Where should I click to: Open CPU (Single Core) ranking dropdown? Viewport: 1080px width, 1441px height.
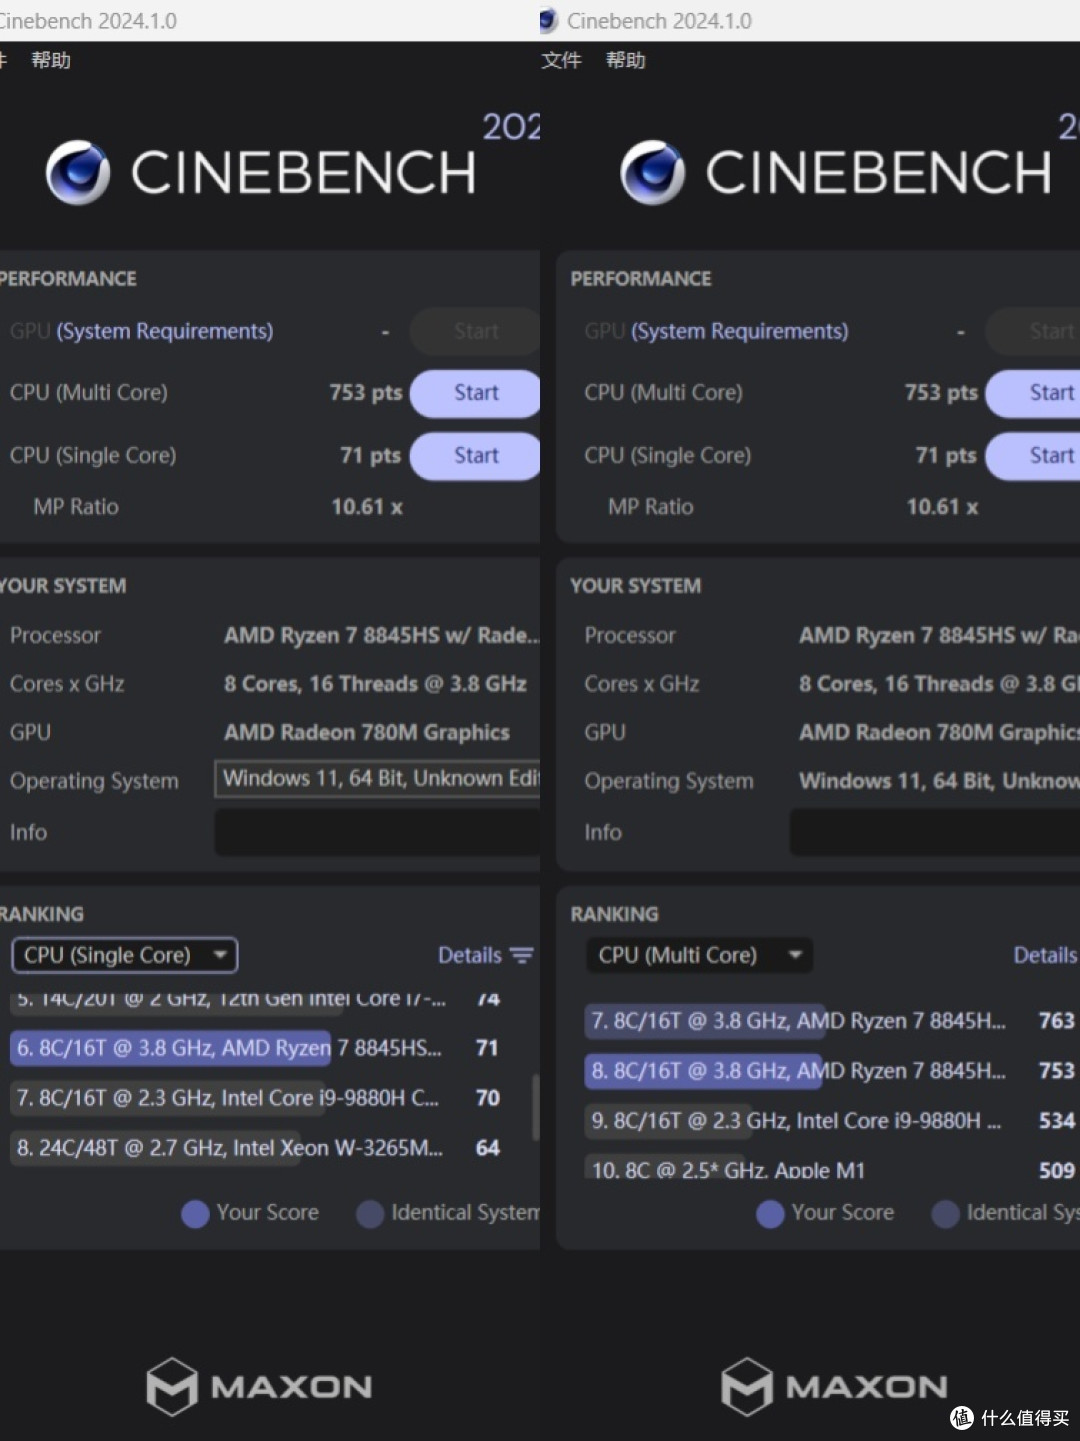tap(125, 955)
